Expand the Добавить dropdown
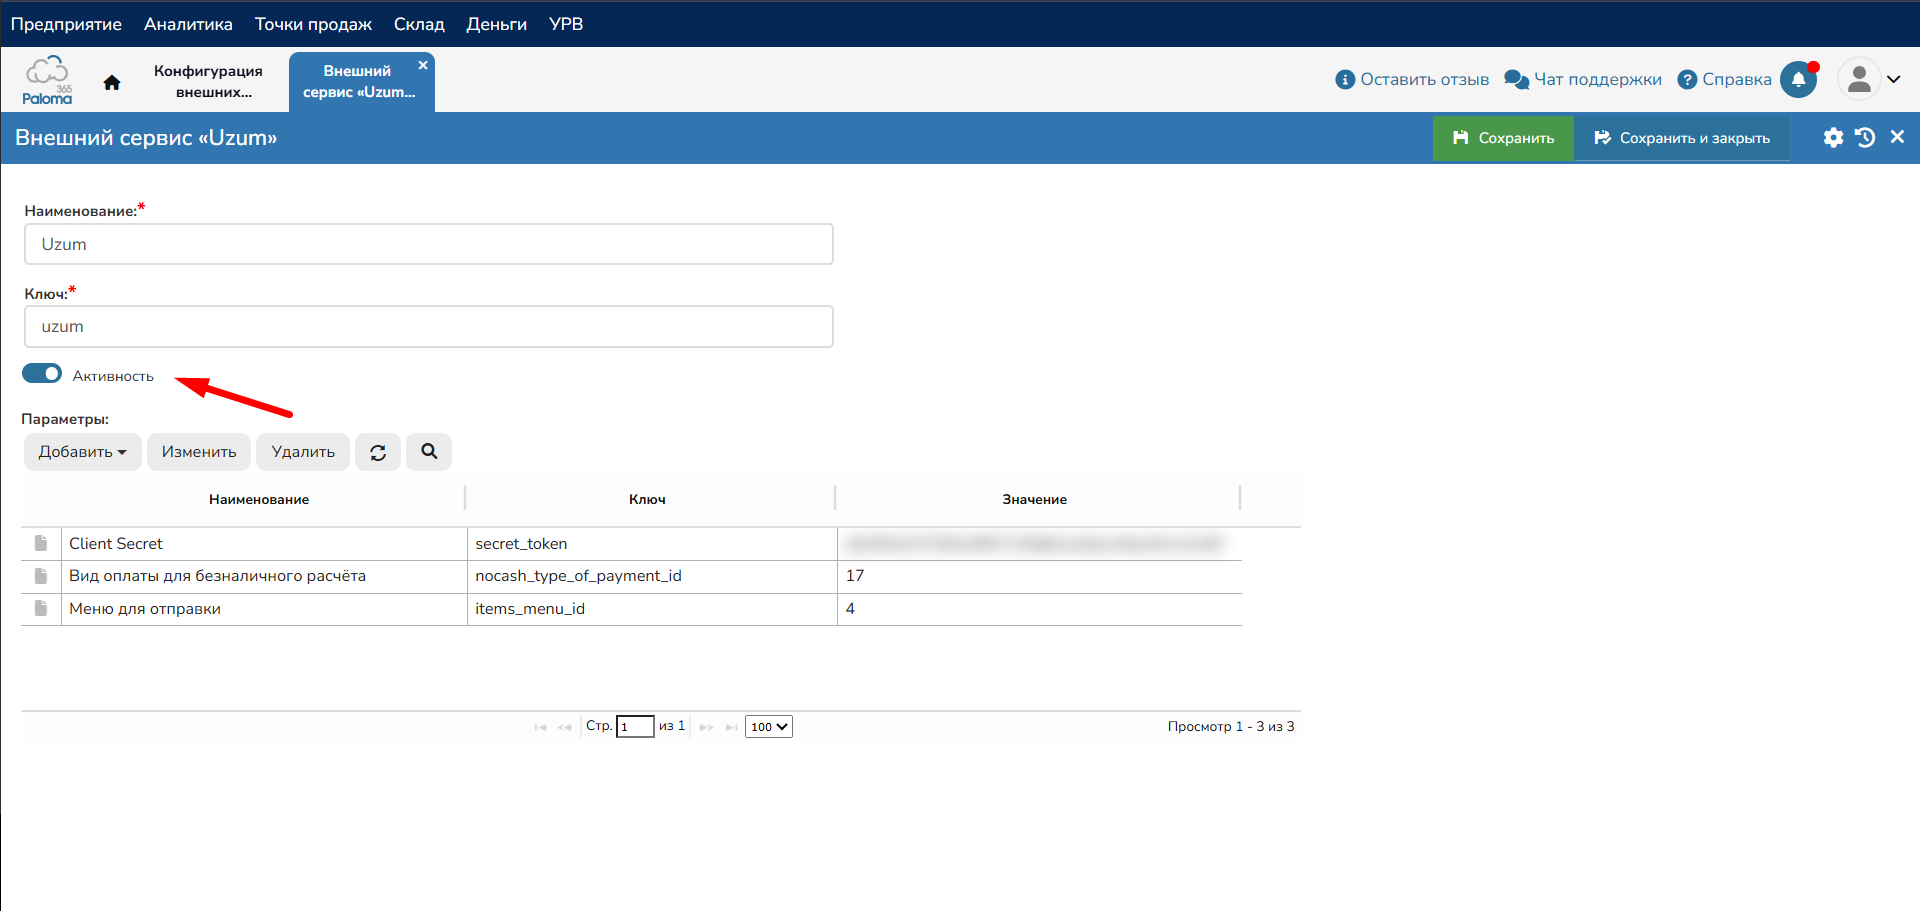1920x911 pixels. [x=82, y=452]
